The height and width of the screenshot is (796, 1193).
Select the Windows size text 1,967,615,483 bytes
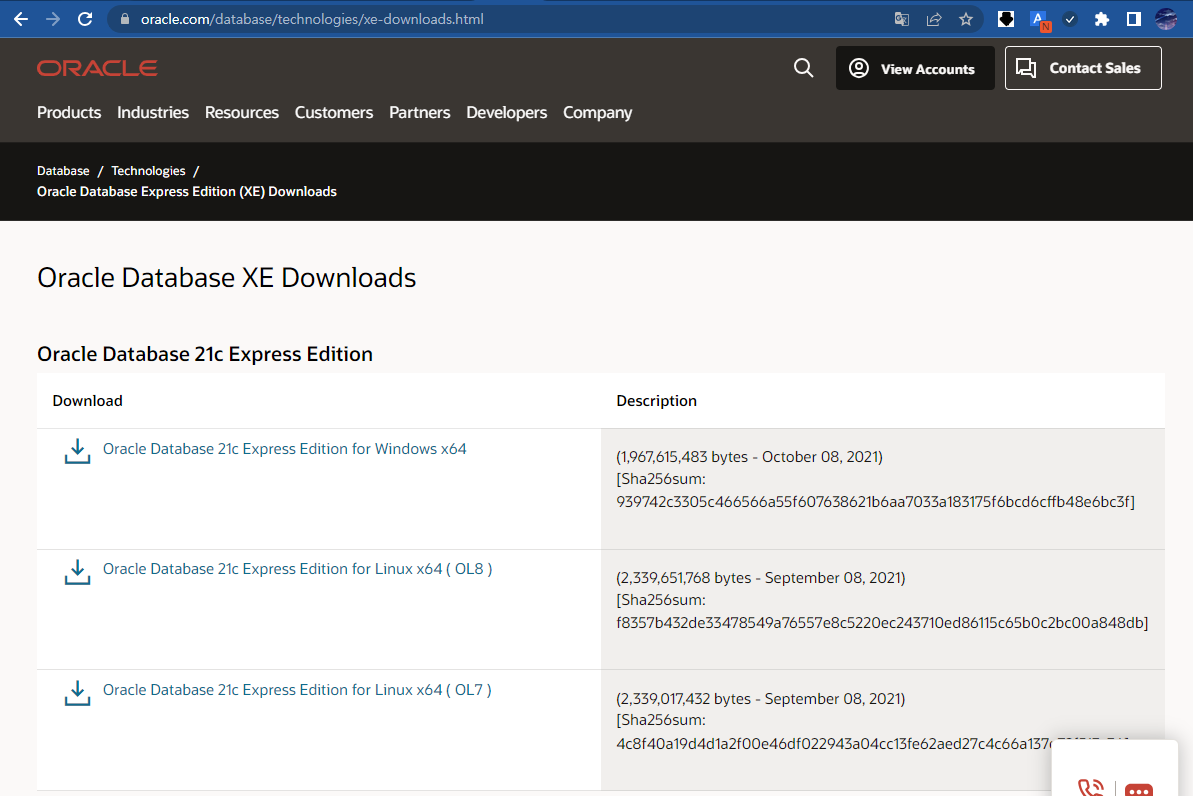[x=684, y=457]
